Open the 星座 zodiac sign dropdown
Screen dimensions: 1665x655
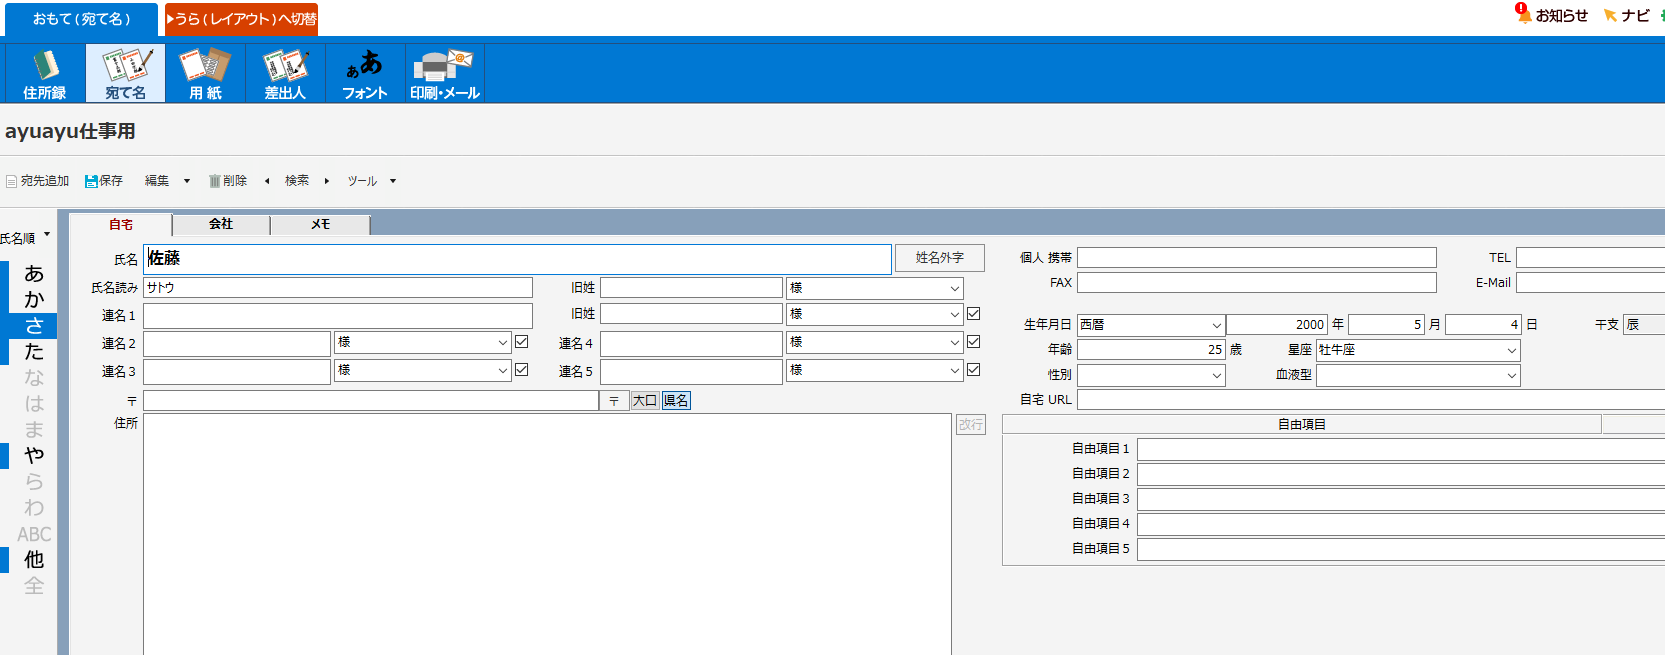click(x=1510, y=350)
